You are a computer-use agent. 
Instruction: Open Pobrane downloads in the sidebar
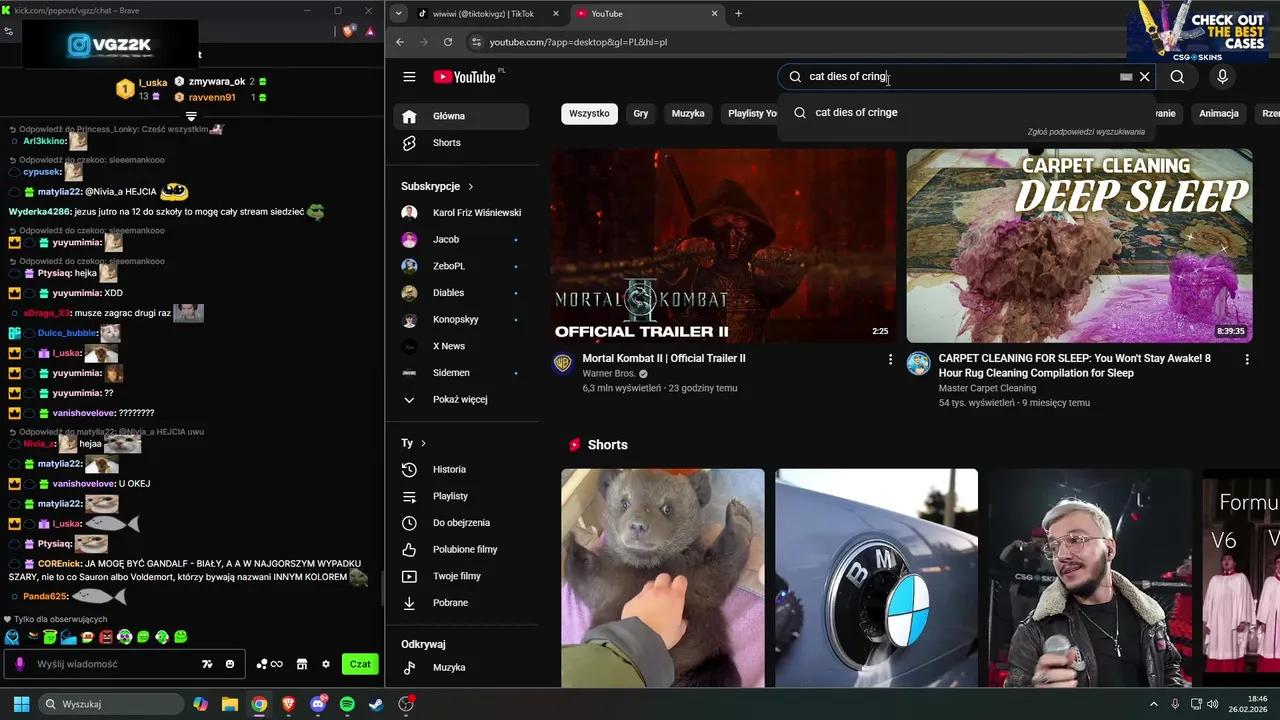coord(461,603)
